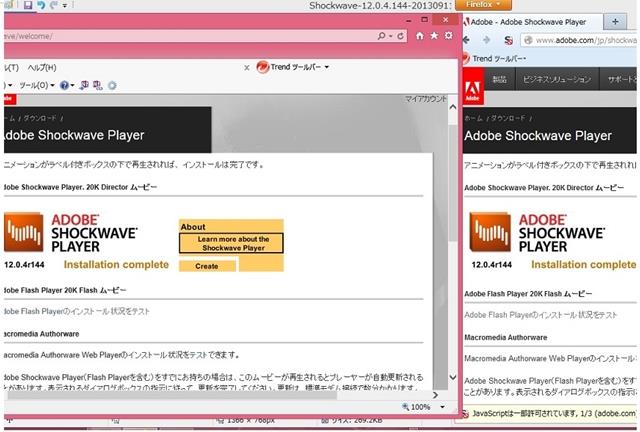Click the 12.0.4r144 version text in IE page
The image size is (640, 432).
pyautogui.click(x=24, y=265)
